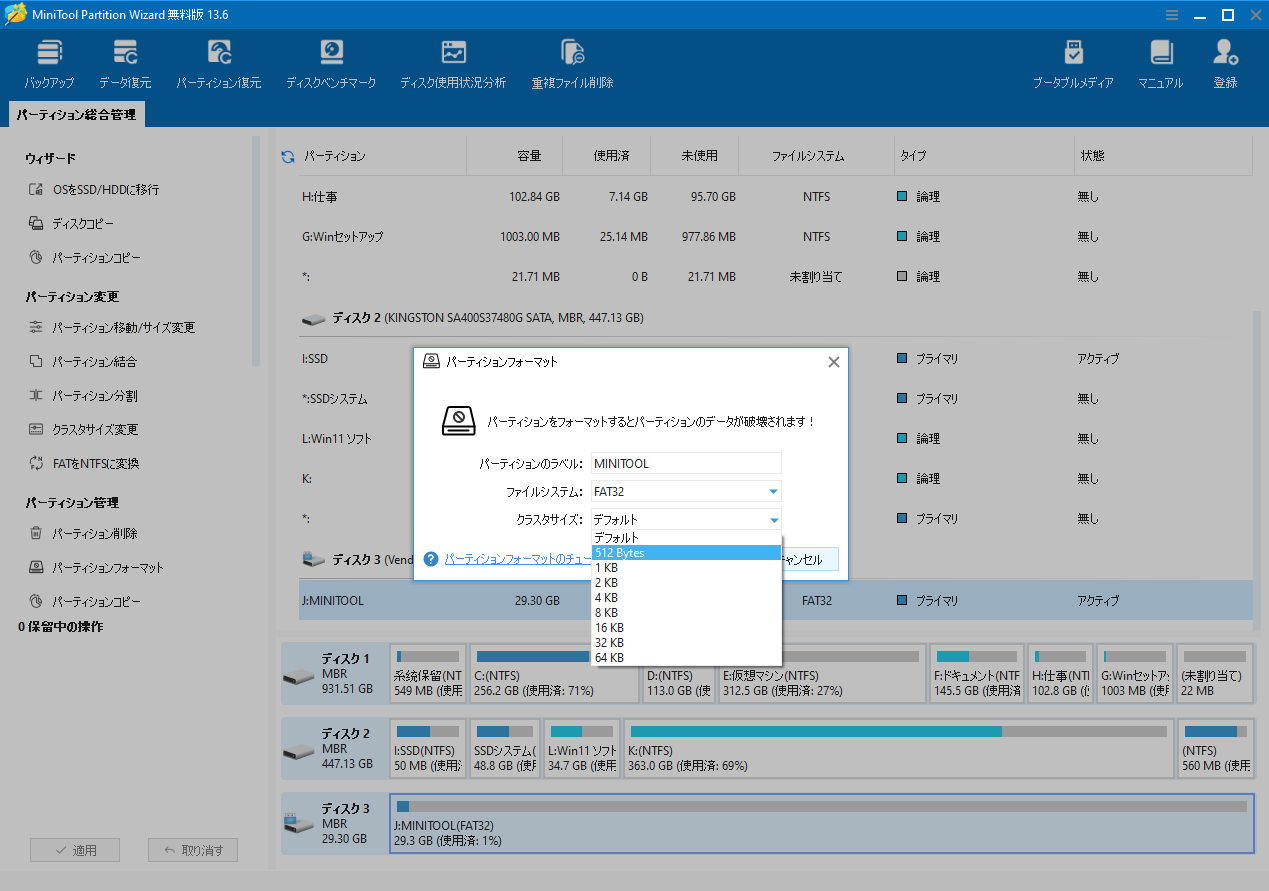
Task: Start ディスクコピー wizard
Action: coord(71,224)
